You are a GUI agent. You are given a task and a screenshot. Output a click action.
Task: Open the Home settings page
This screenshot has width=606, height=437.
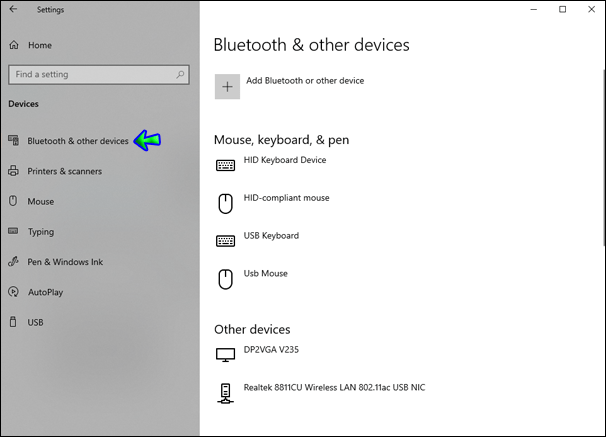tap(40, 45)
